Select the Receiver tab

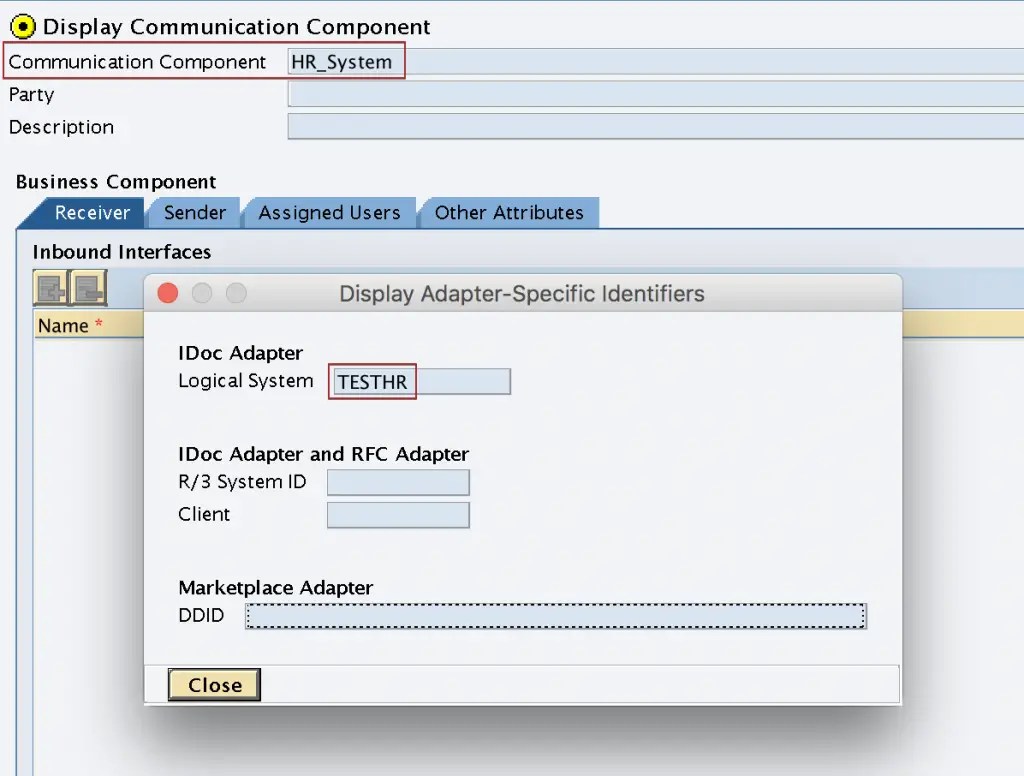tap(92, 212)
